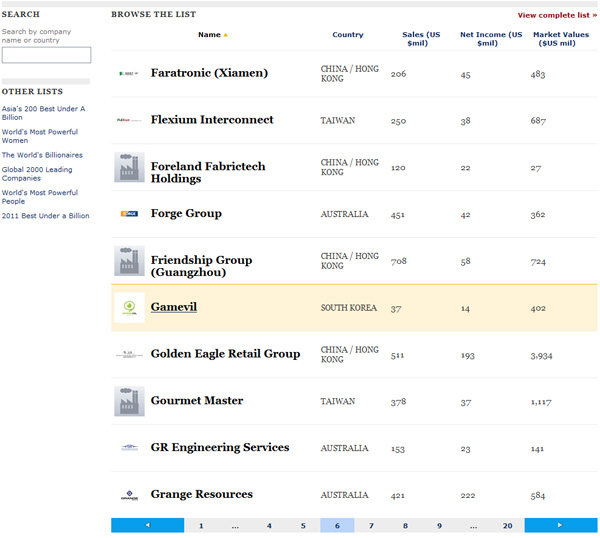600x538 pixels.
Task: Click the previous page arrow button
Action: pos(147,525)
